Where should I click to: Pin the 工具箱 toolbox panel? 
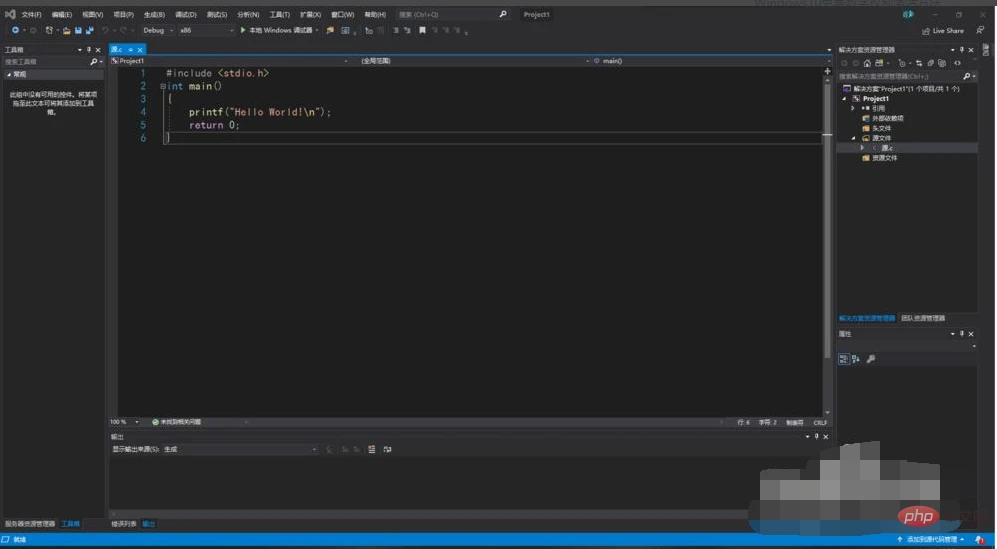click(x=88, y=49)
